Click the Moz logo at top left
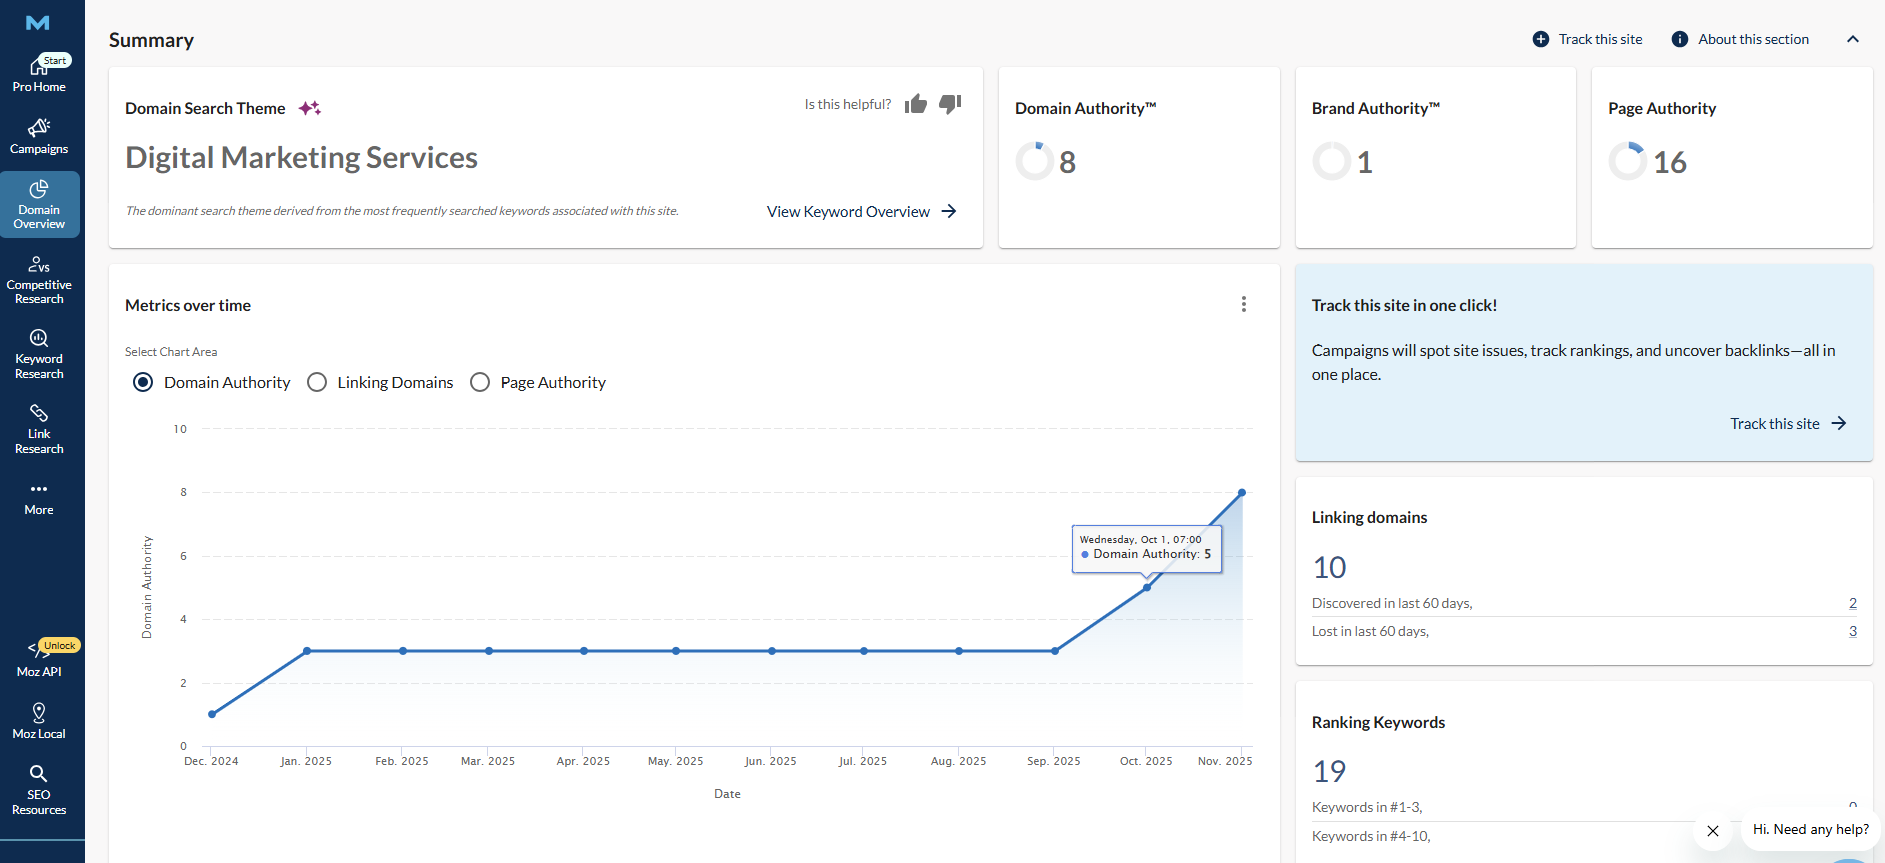 click(38, 23)
